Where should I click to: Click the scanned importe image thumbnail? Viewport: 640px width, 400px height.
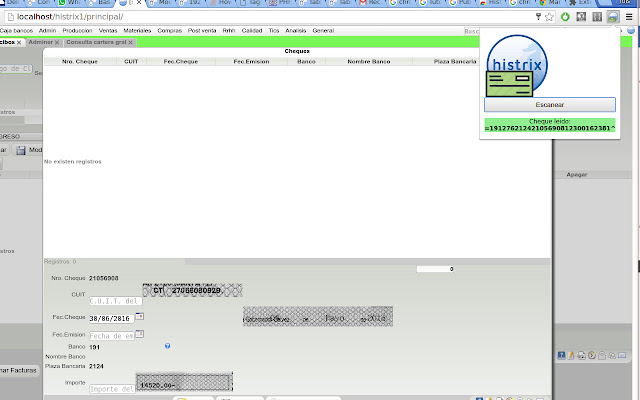[184, 382]
